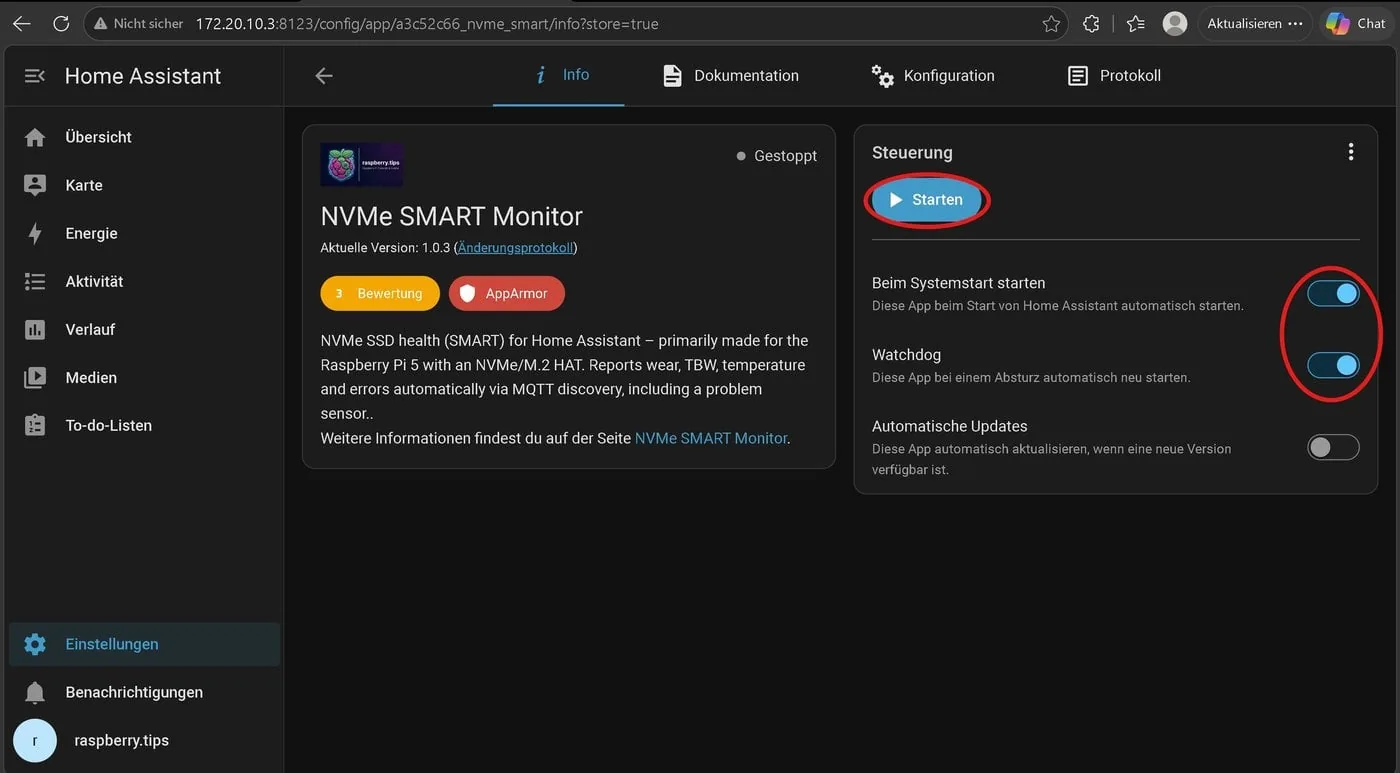Click the Karte map person icon
1400x773 pixels.
click(35, 185)
